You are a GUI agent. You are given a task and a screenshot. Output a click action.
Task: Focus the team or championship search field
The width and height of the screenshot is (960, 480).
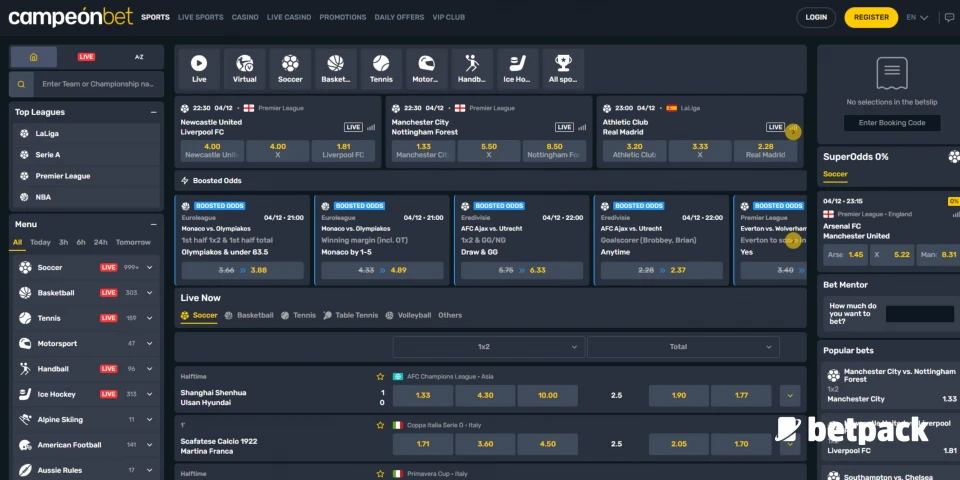[x=97, y=84]
